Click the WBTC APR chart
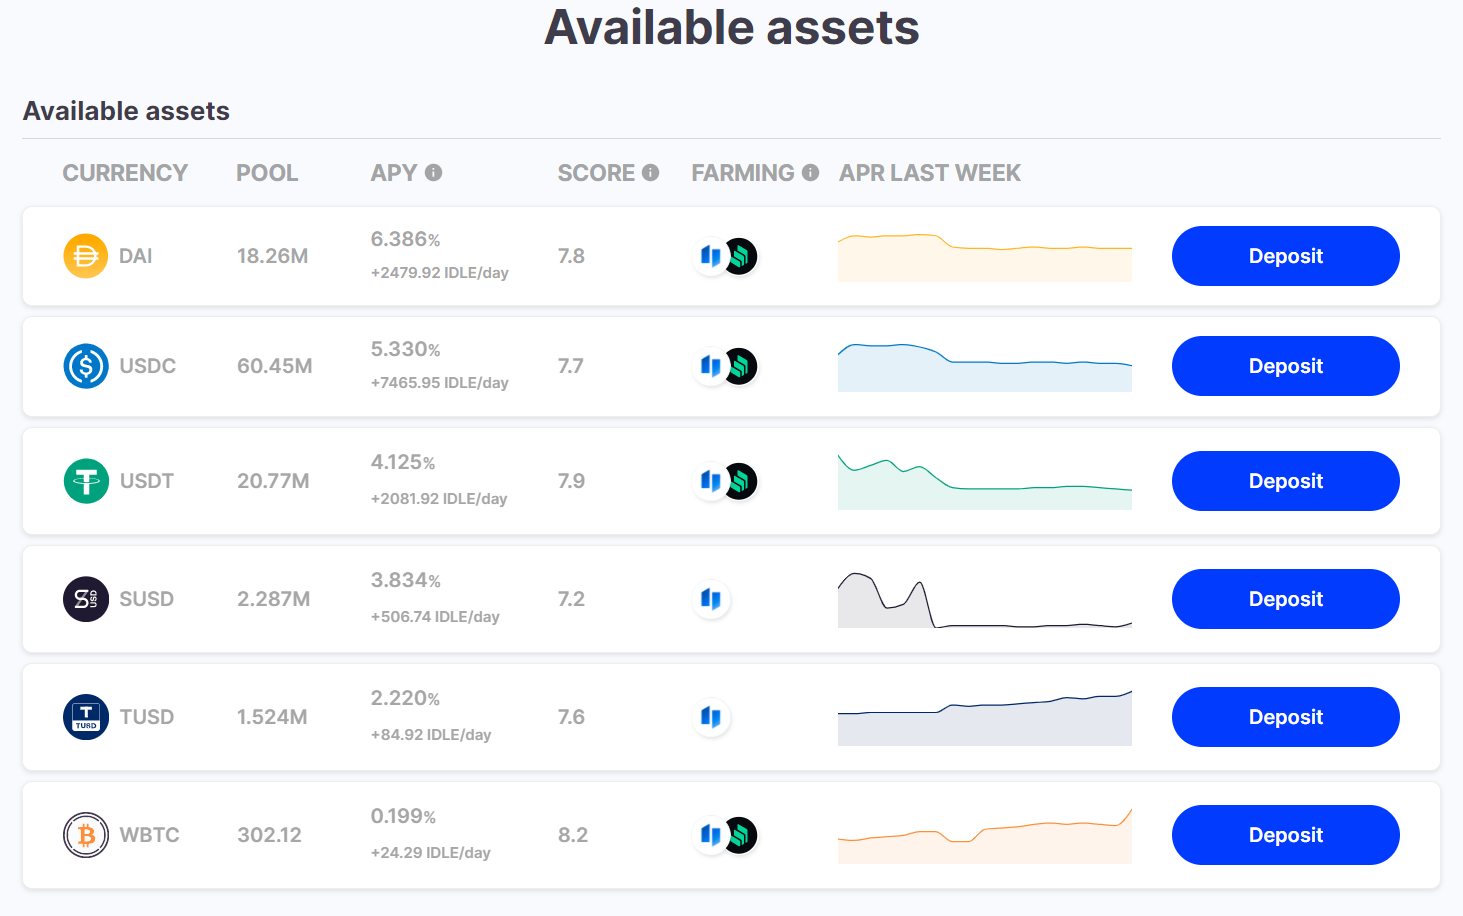Image resolution: width=1463 pixels, height=916 pixels. pyautogui.click(x=984, y=835)
